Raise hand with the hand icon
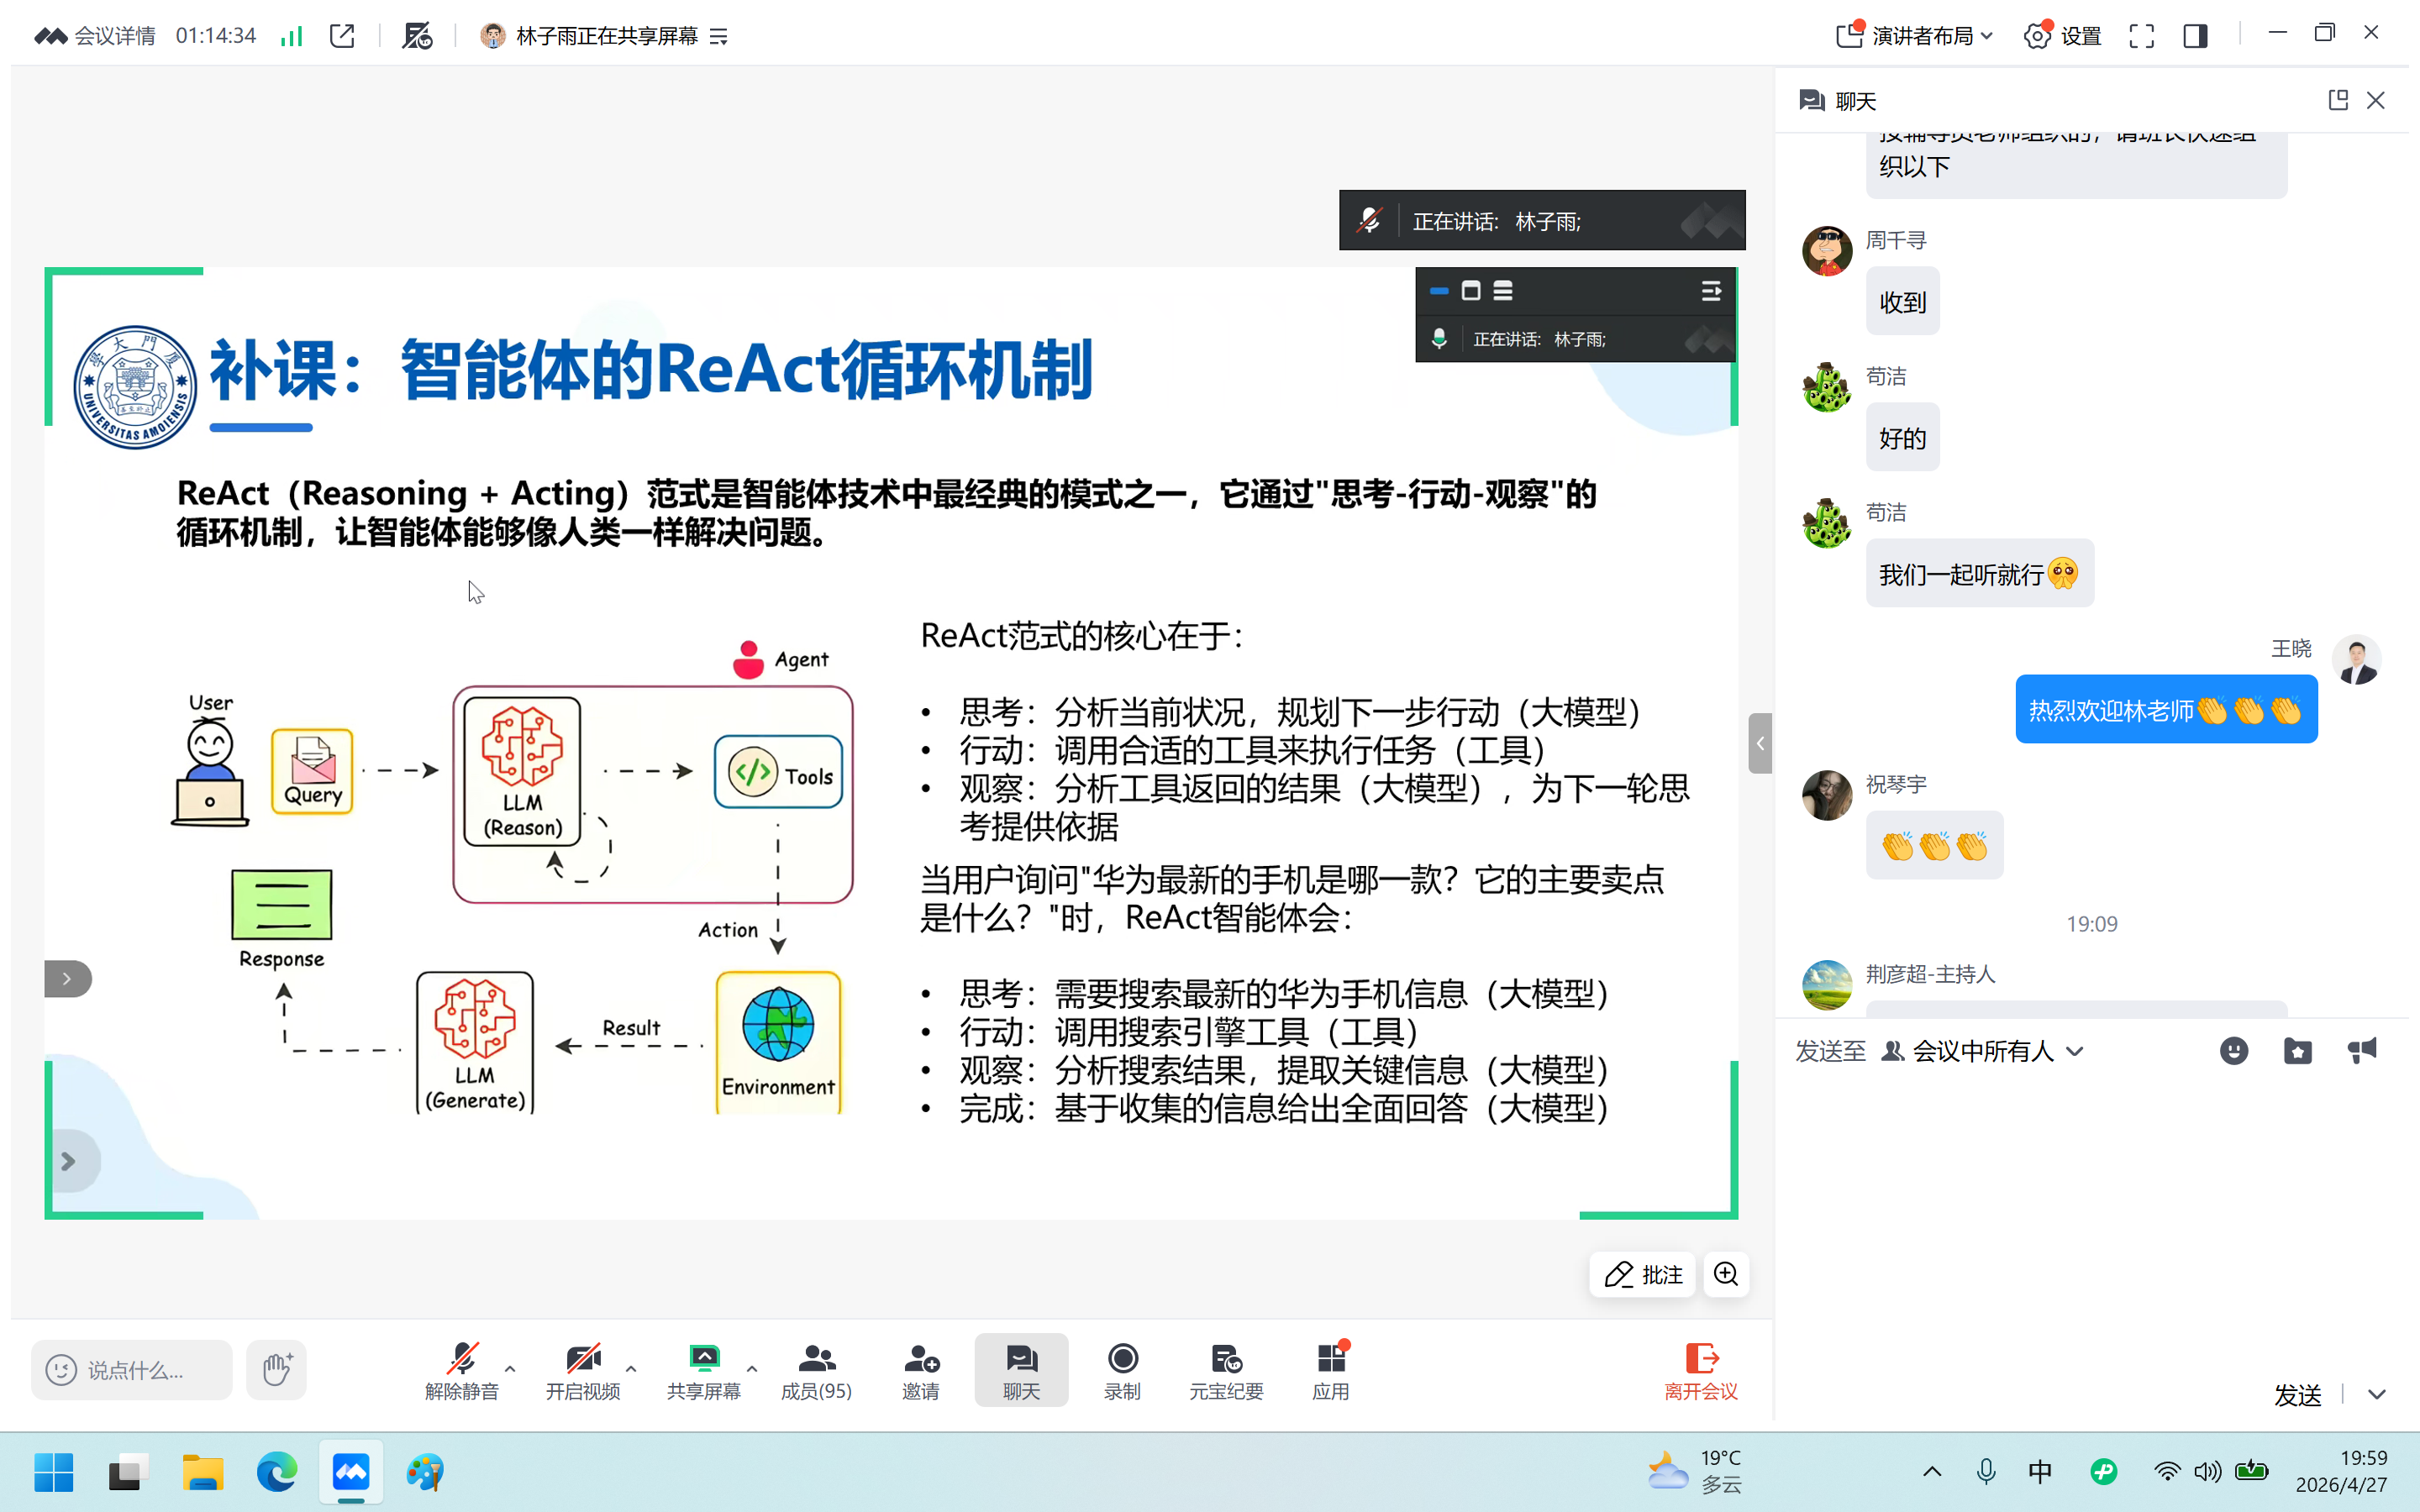Viewport: 2420px width, 1512px height. pos(277,1369)
